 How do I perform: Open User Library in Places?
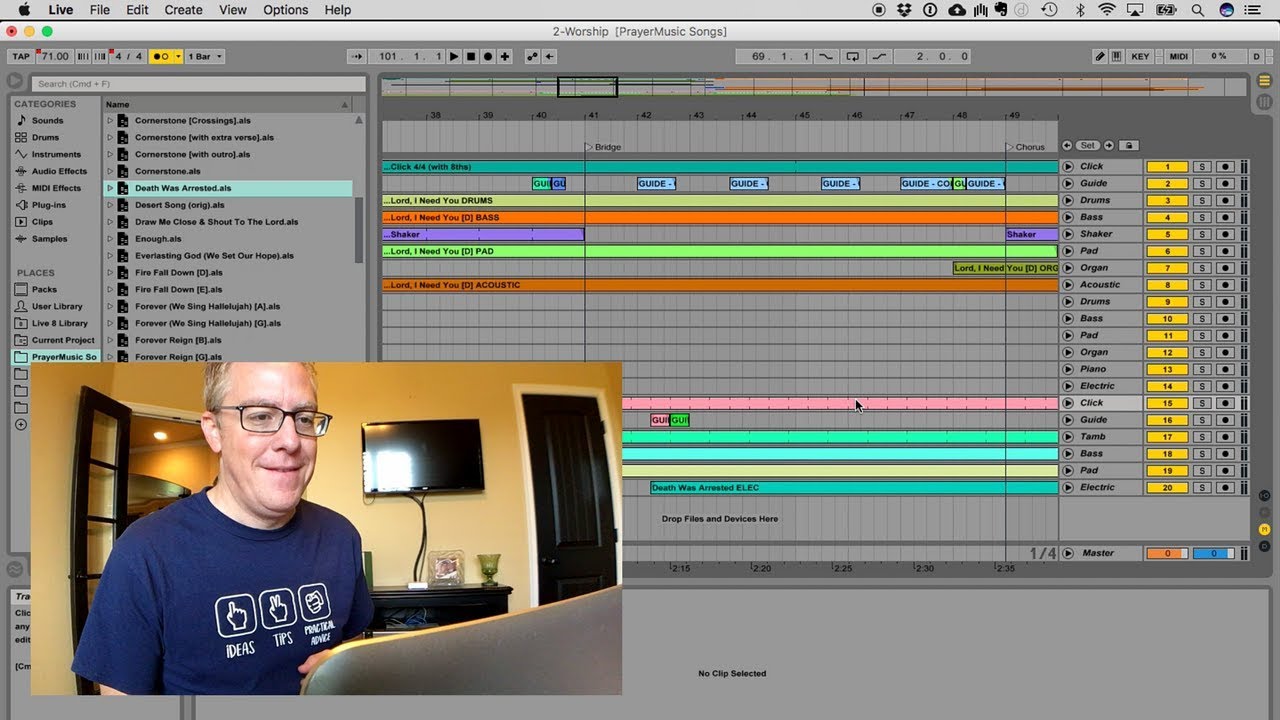point(57,306)
